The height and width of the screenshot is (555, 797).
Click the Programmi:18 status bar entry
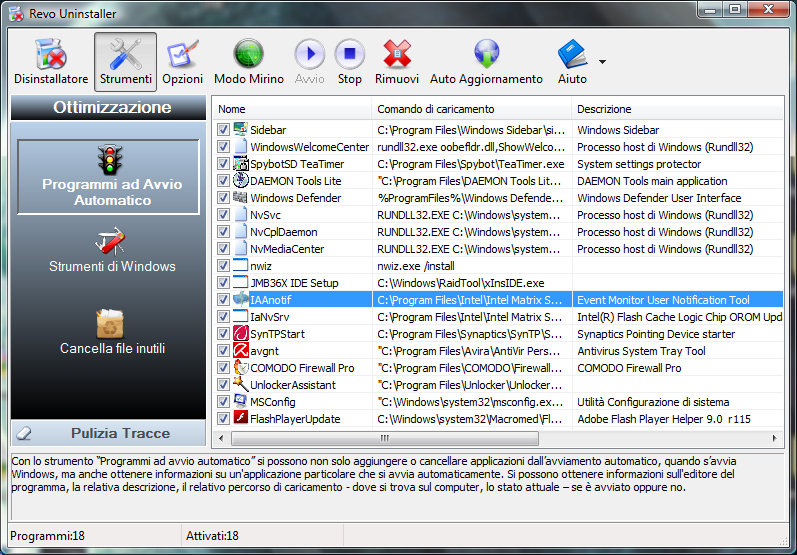tap(48, 536)
